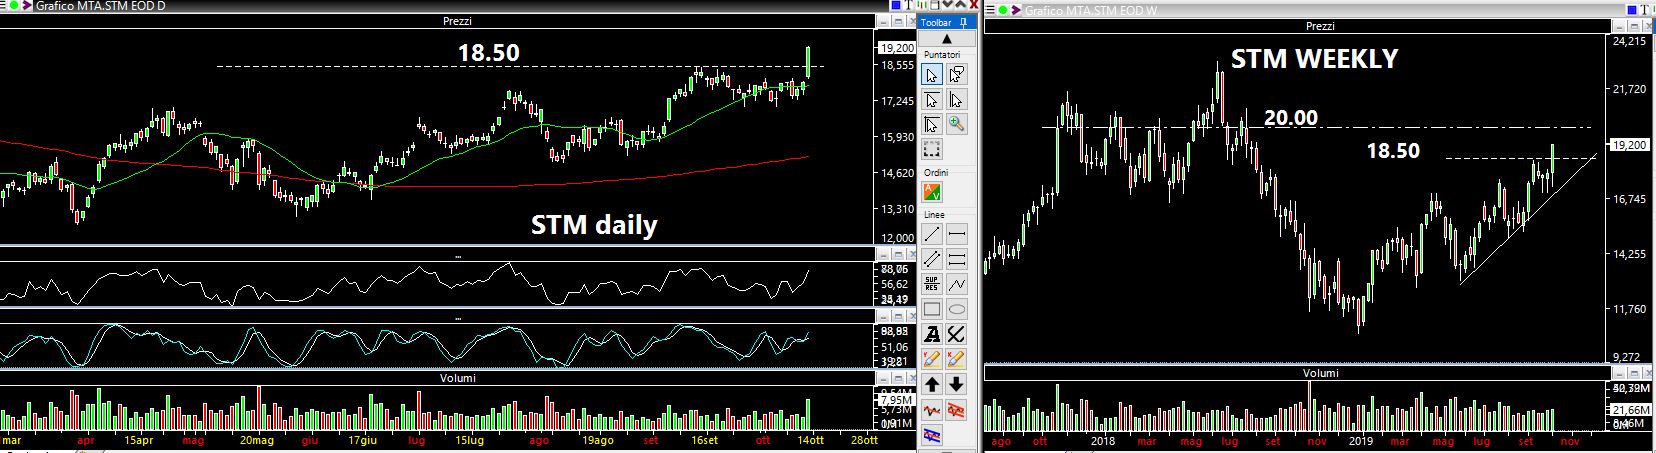Select the '20.00' annotation on the weekly chart
Image resolution: width=1656 pixels, height=453 pixels.
point(1291,117)
